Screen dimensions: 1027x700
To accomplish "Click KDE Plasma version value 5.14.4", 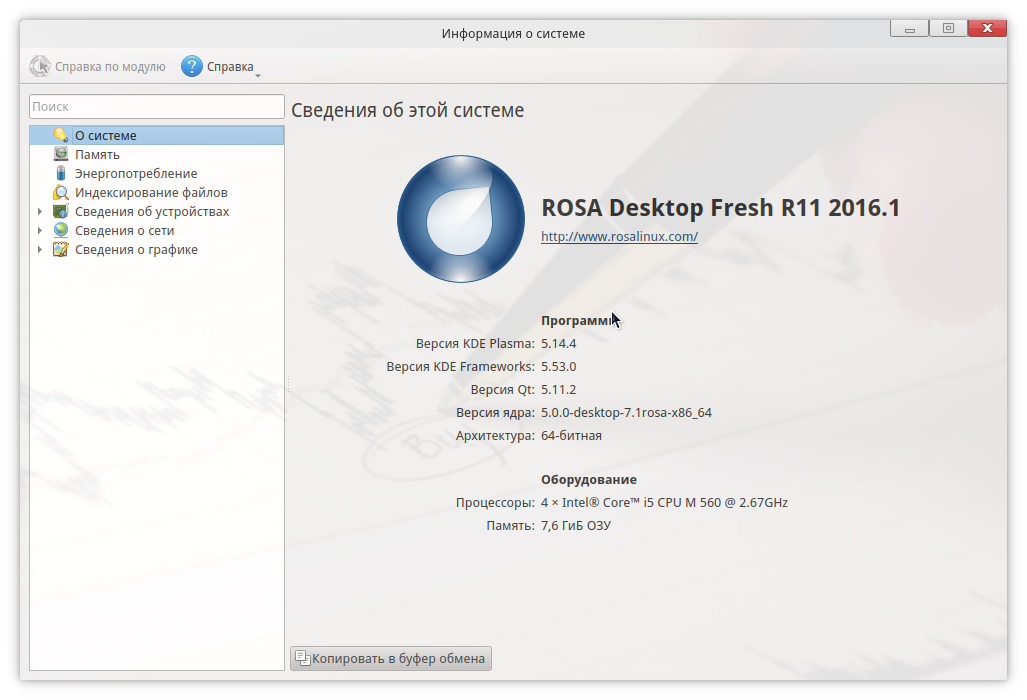I will pyautogui.click(x=559, y=344).
